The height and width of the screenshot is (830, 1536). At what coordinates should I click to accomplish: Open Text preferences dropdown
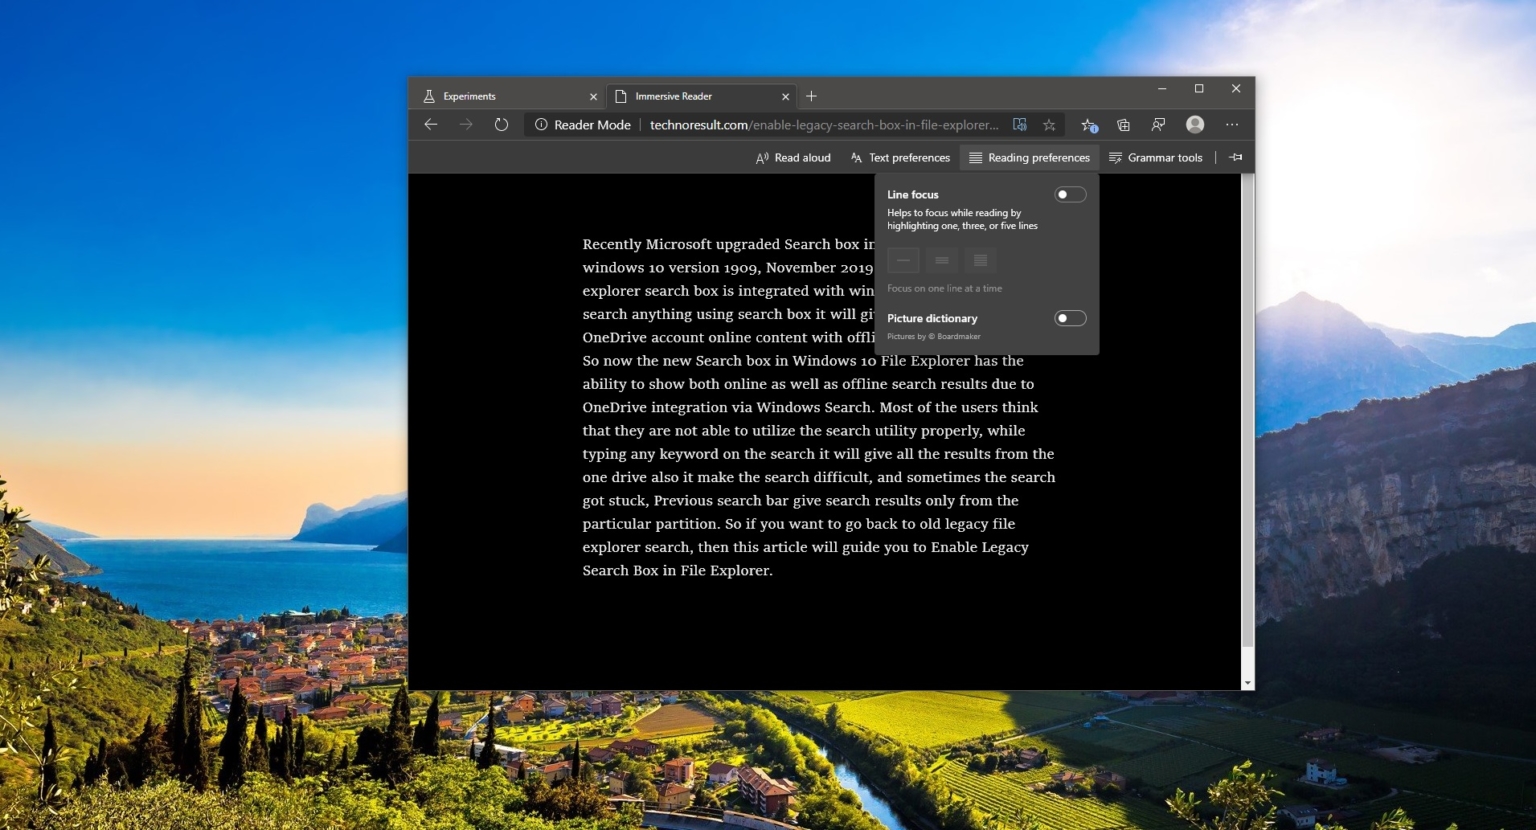click(x=900, y=158)
